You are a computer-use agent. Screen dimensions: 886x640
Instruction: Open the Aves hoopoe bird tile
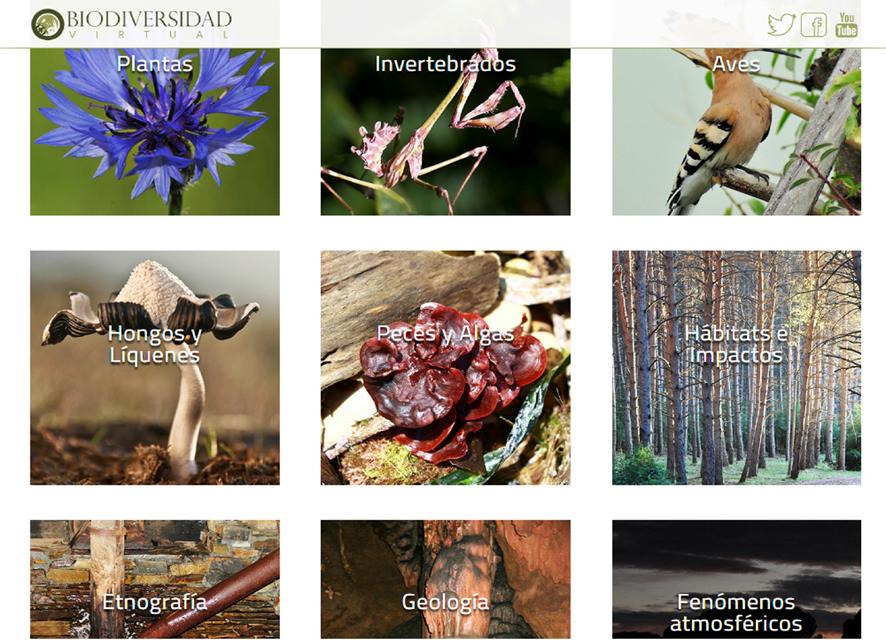(736, 132)
